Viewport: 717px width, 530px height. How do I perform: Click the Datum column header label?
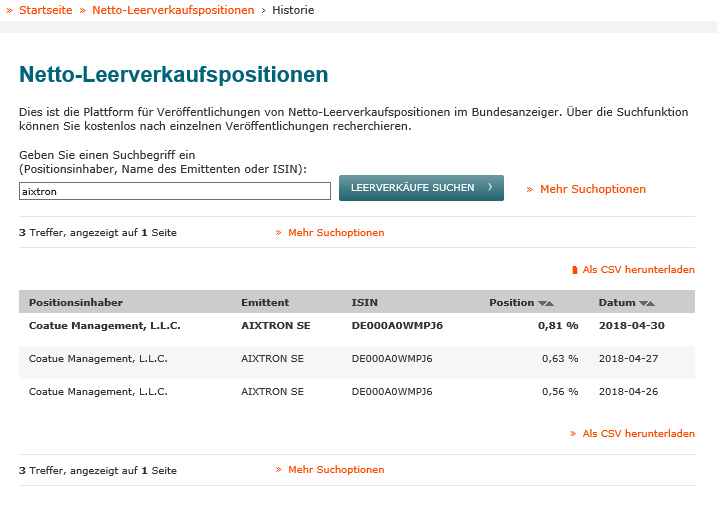click(x=617, y=303)
